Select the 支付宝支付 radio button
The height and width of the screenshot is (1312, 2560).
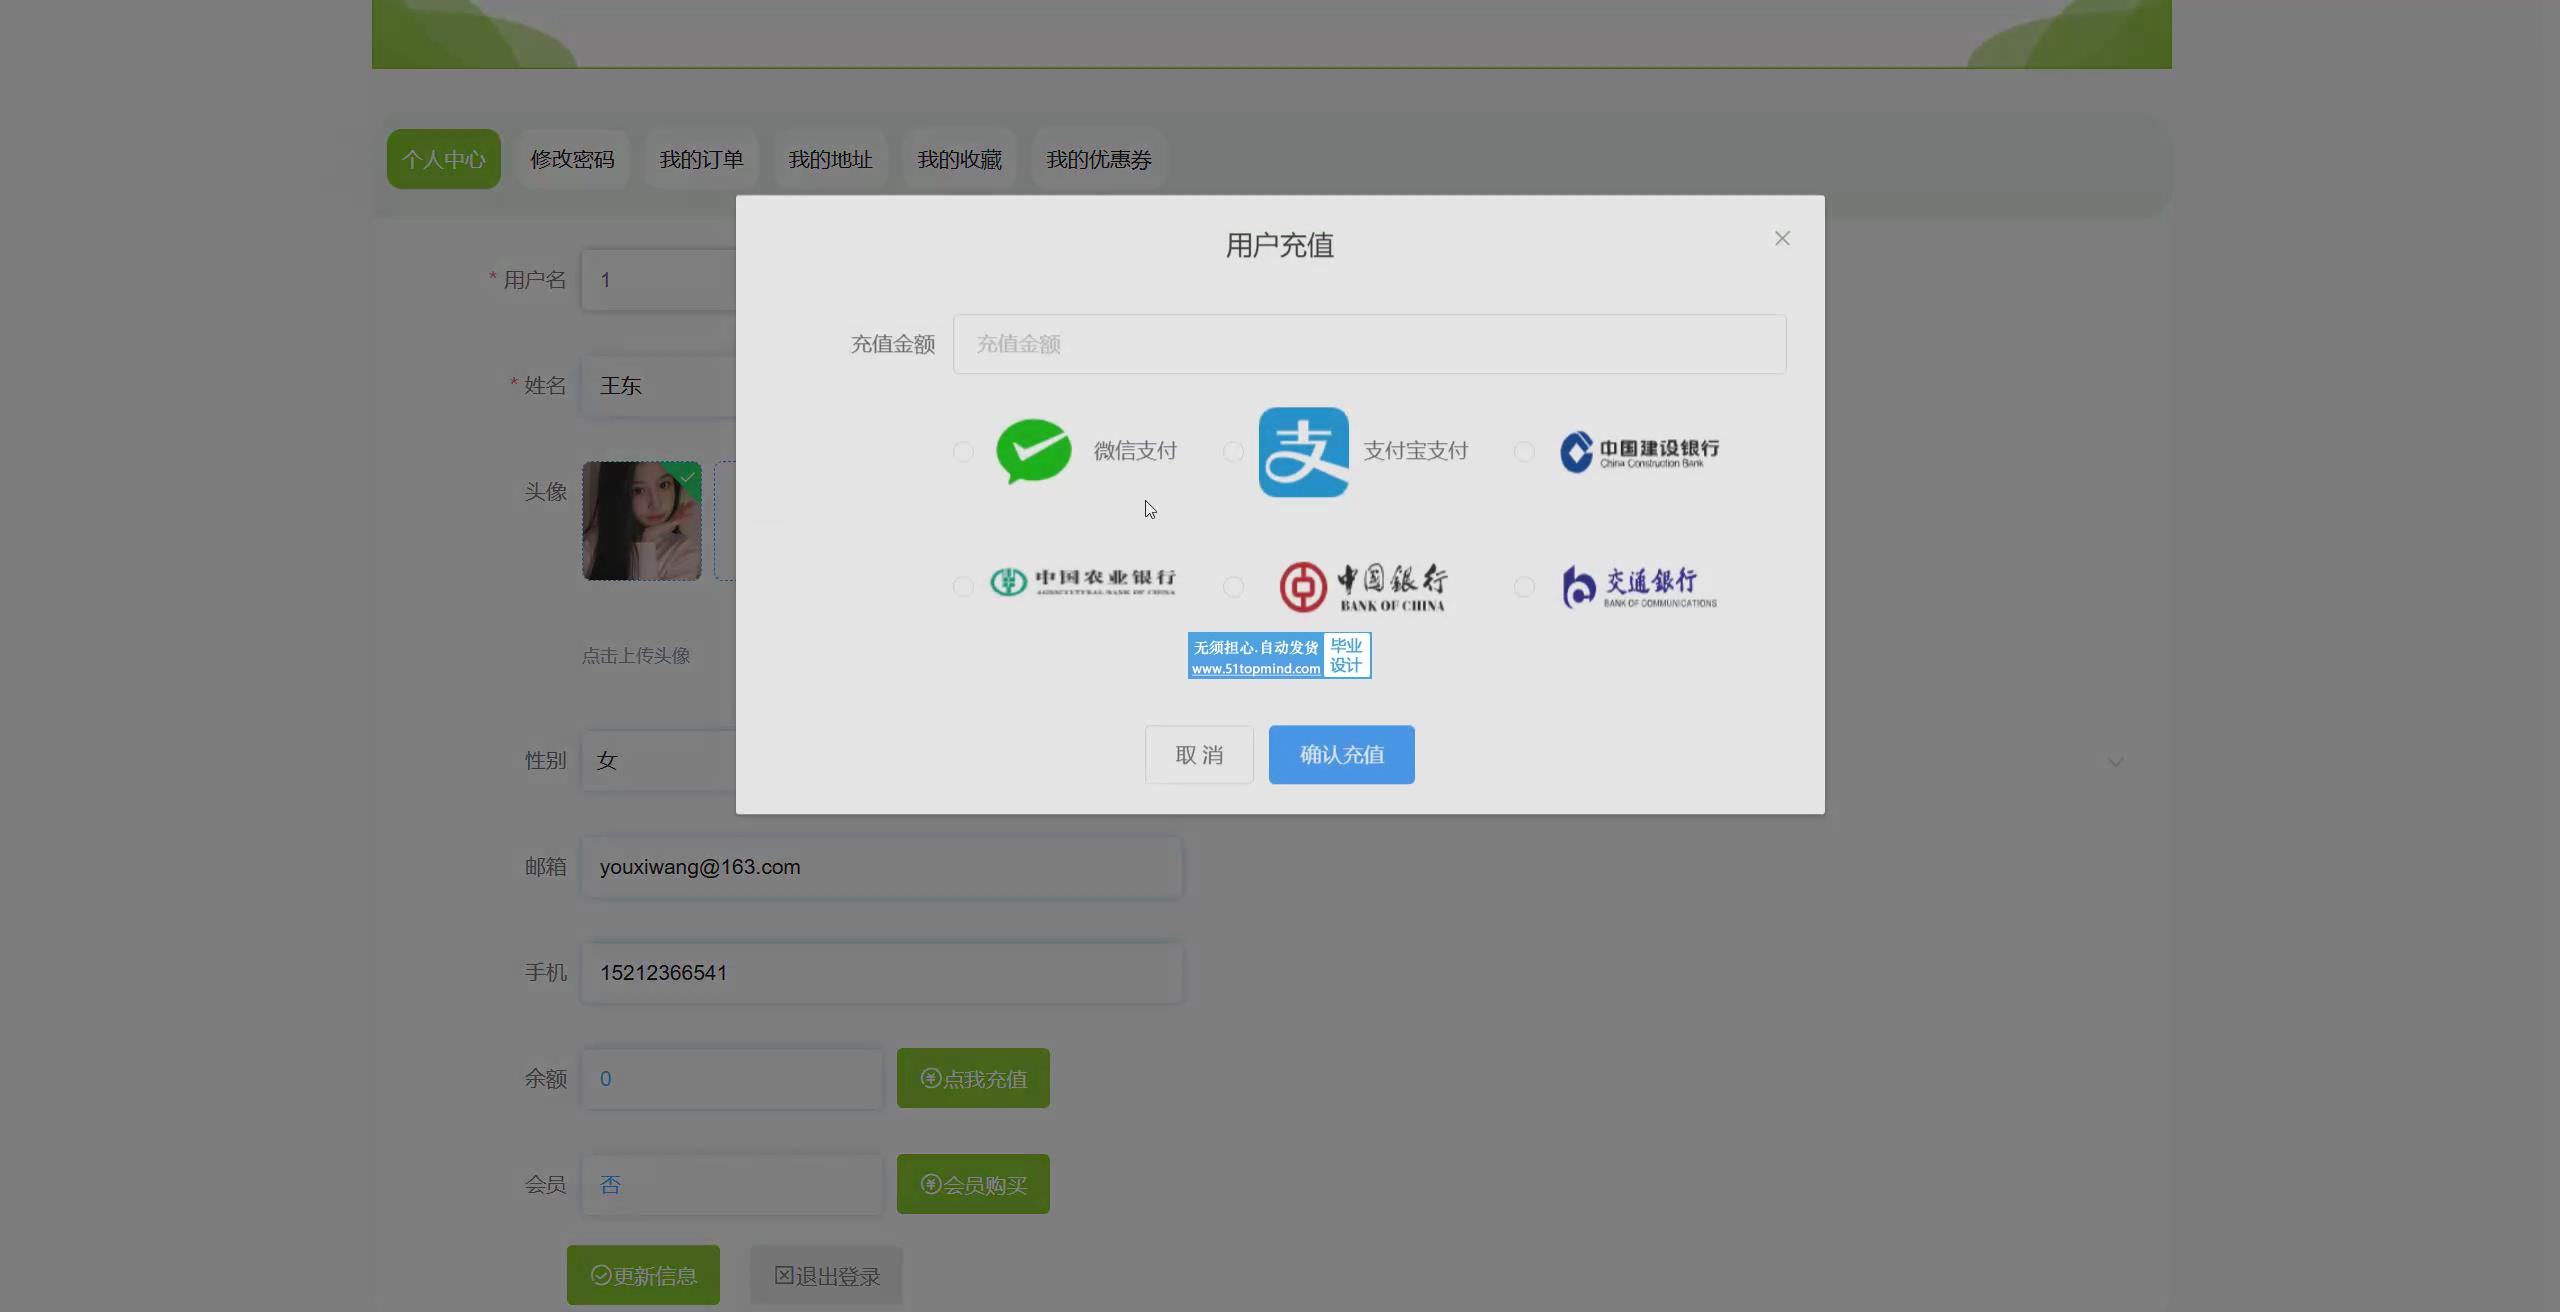pos(1233,452)
